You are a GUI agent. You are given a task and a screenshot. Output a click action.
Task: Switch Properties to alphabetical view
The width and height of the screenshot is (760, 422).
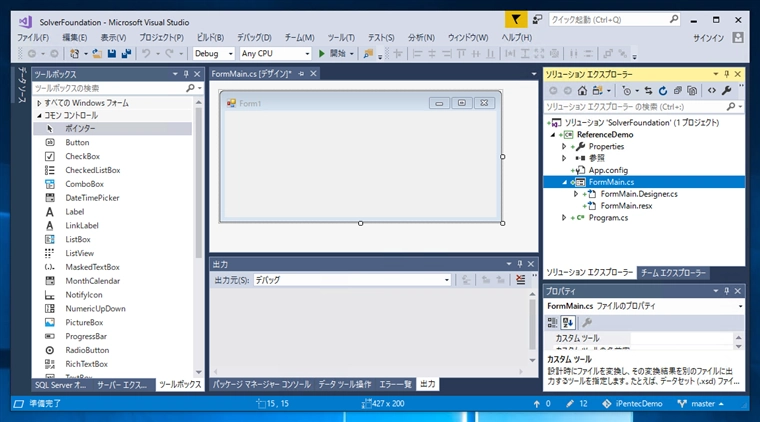[568, 323]
